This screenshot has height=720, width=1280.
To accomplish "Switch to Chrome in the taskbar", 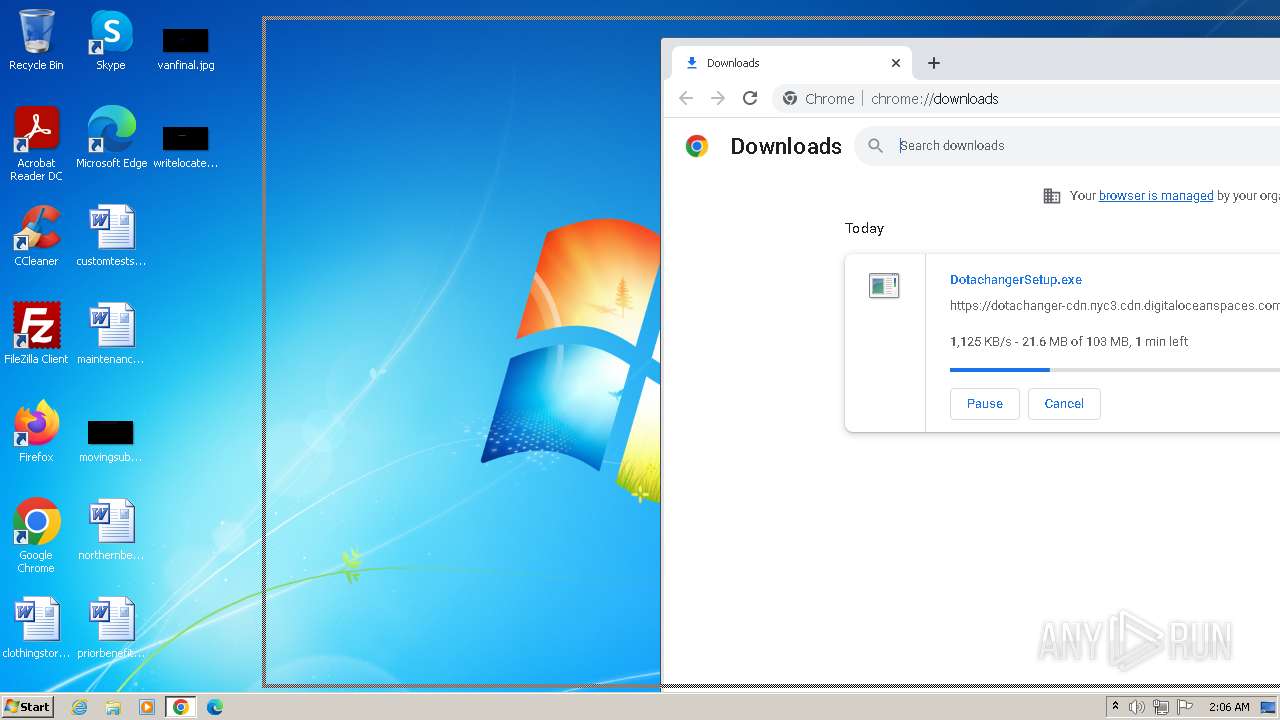I will pyautogui.click(x=181, y=707).
